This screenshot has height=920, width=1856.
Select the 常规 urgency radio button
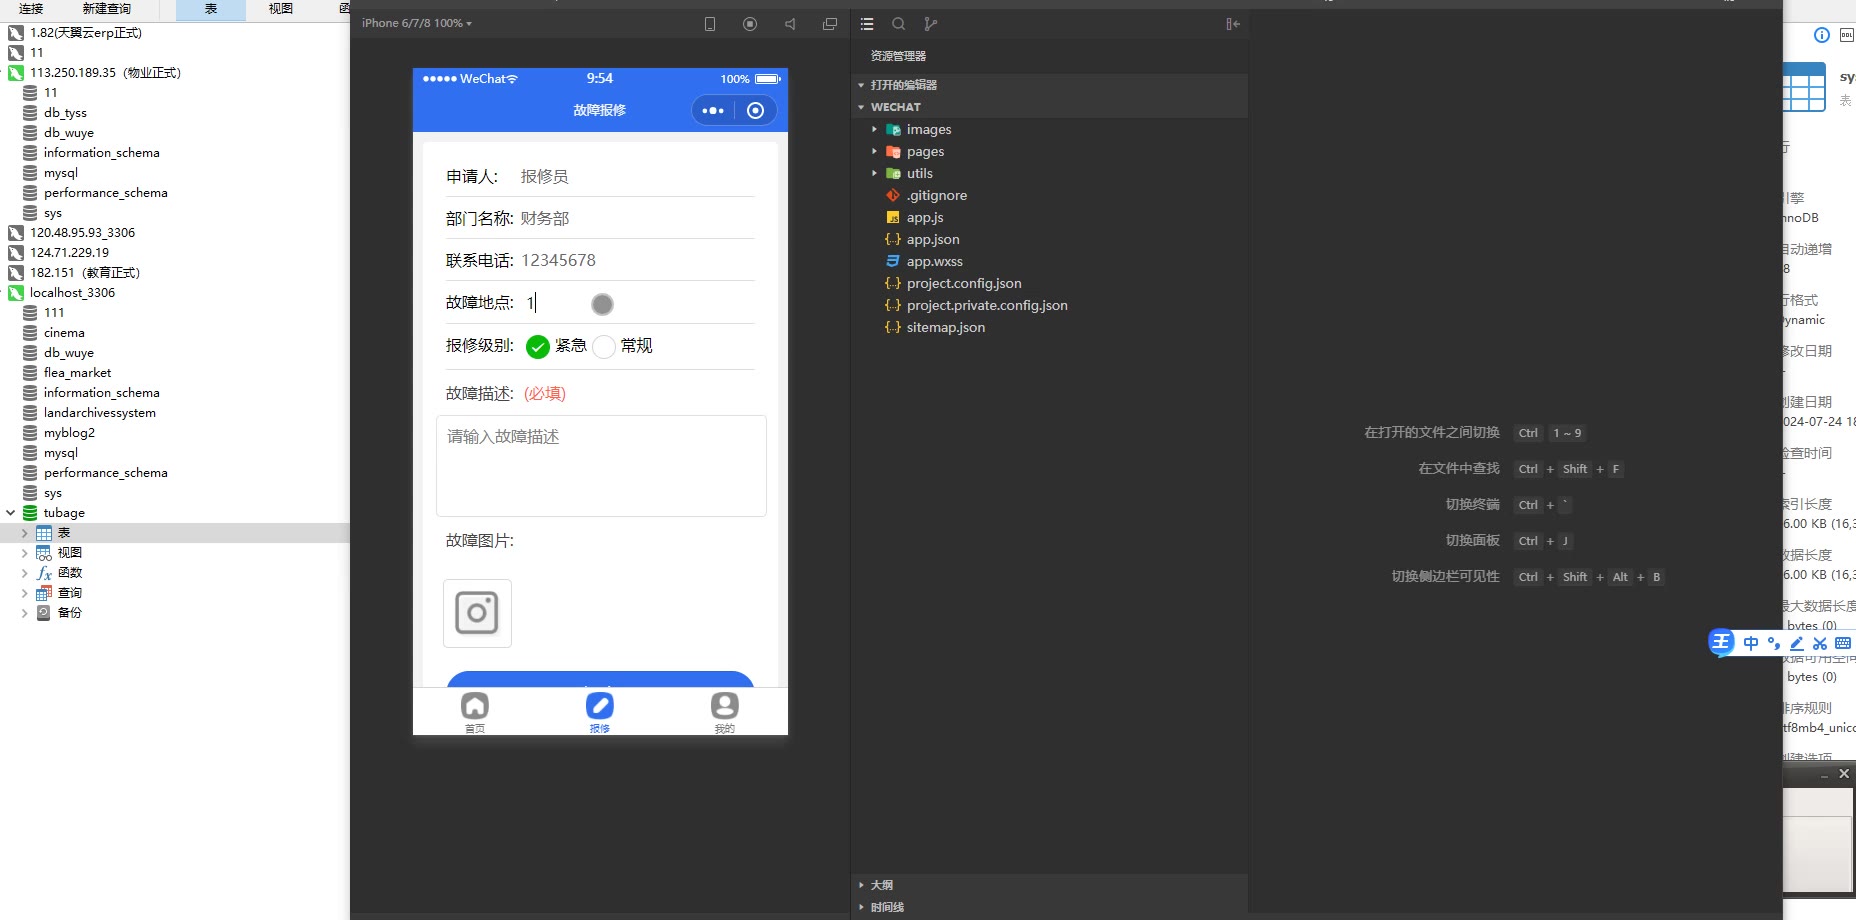[604, 347]
